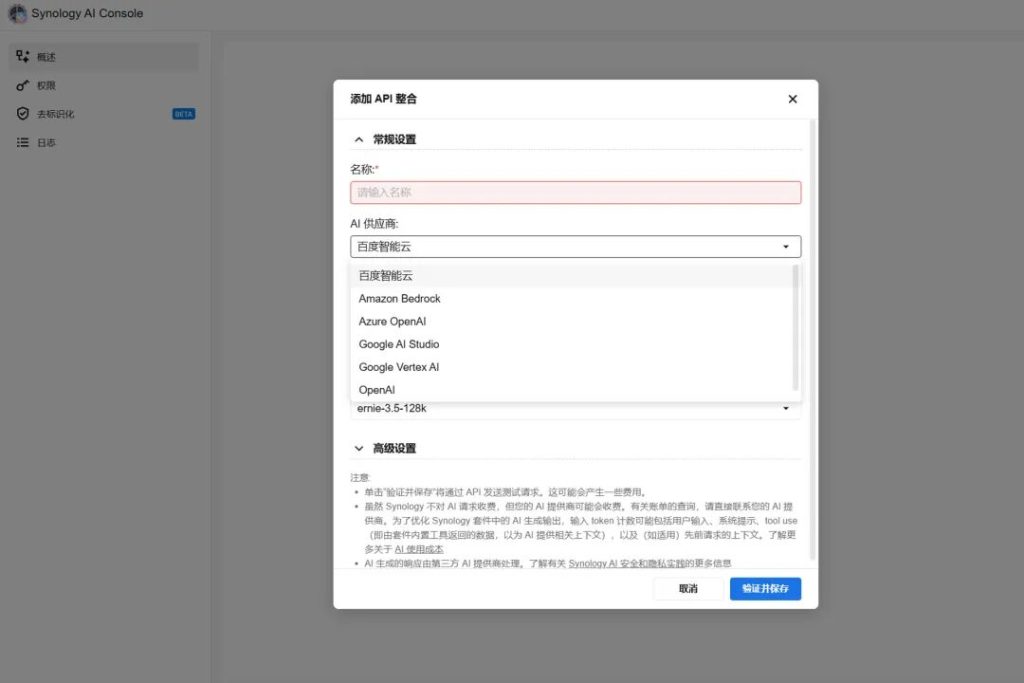Click the 验证并保存 button
Screen dimensions: 1024x683
[765, 589]
